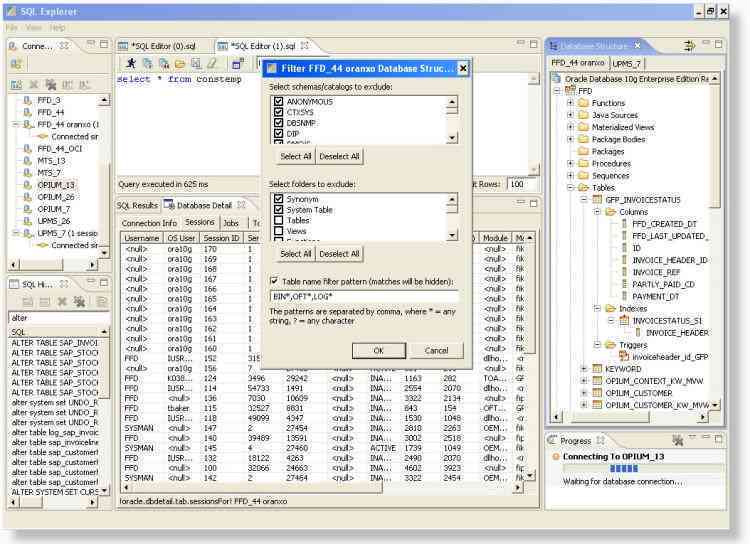The image size is (750, 544).
Task: Check the Views folder checkbox
Action: [x=278, y=231]
